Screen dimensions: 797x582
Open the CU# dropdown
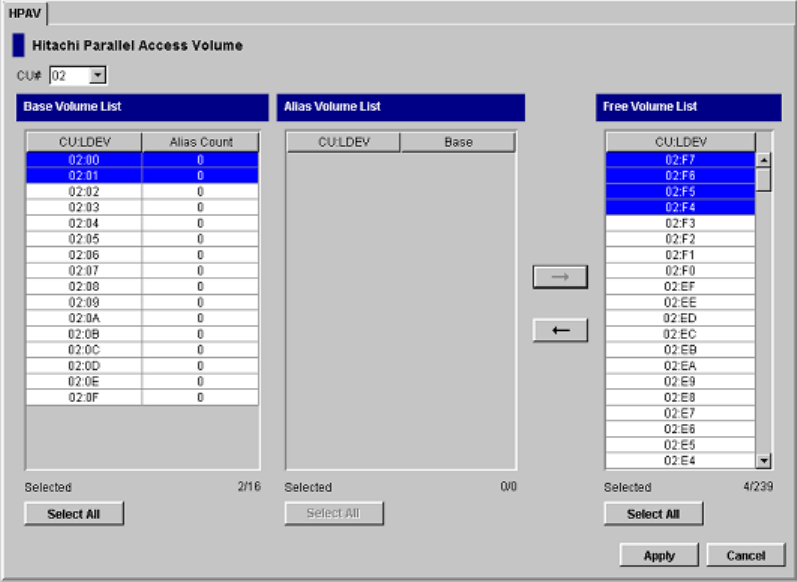click(x=97, y=75)
